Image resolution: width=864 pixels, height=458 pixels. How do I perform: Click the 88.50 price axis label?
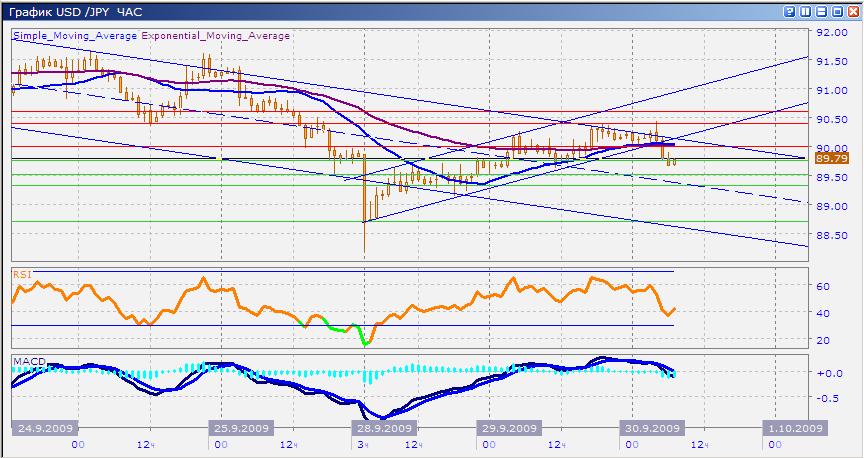tap(831, 236)
